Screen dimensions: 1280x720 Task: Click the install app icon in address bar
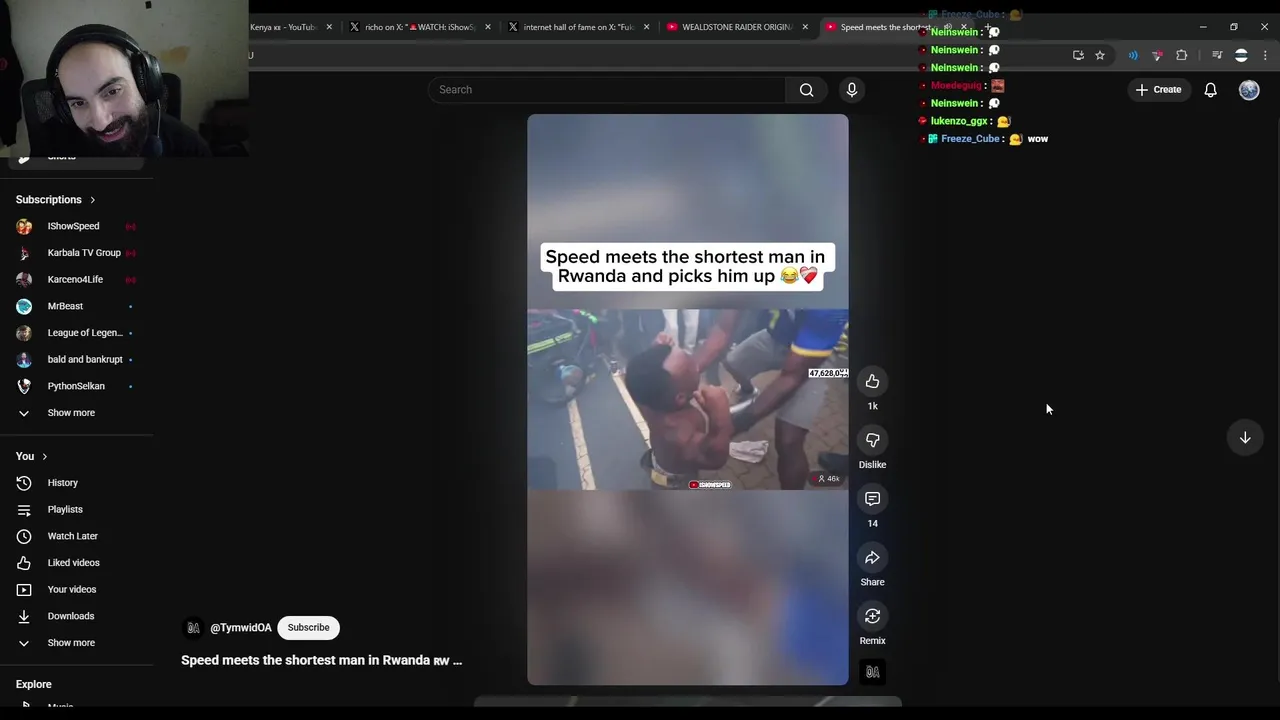(1078, 56)
